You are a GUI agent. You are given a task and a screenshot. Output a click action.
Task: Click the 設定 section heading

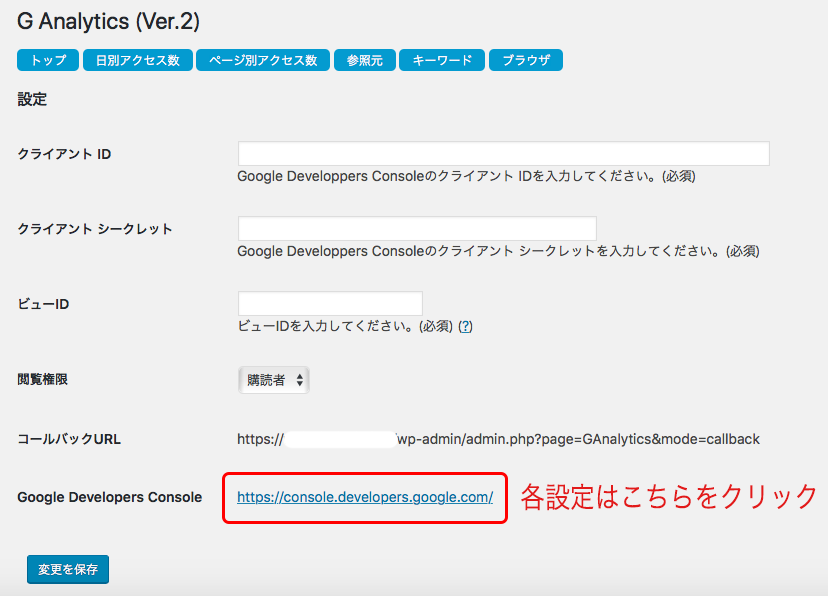pos(32,99)
